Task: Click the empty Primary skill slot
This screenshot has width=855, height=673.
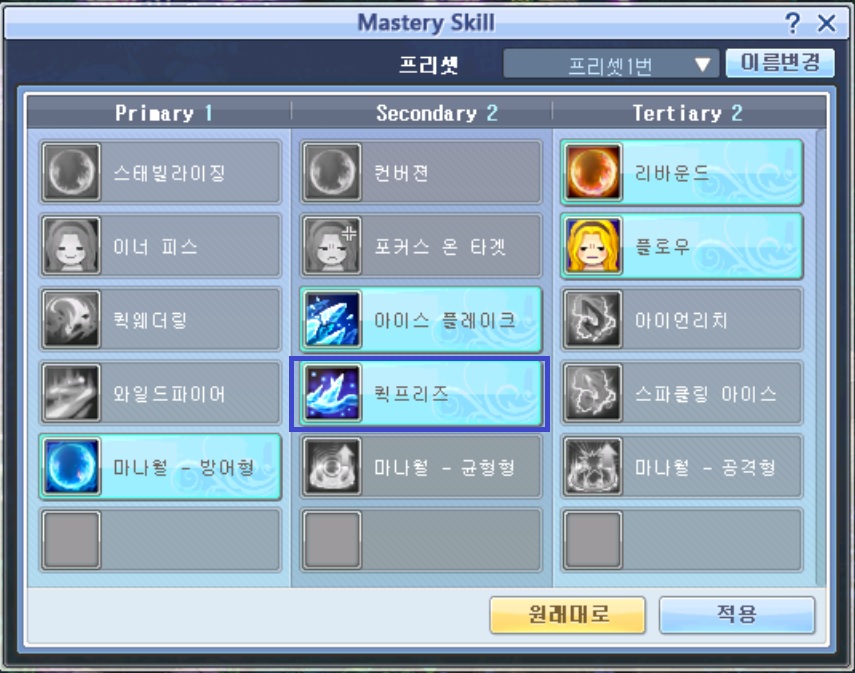Action: click(x=160, y=540)
